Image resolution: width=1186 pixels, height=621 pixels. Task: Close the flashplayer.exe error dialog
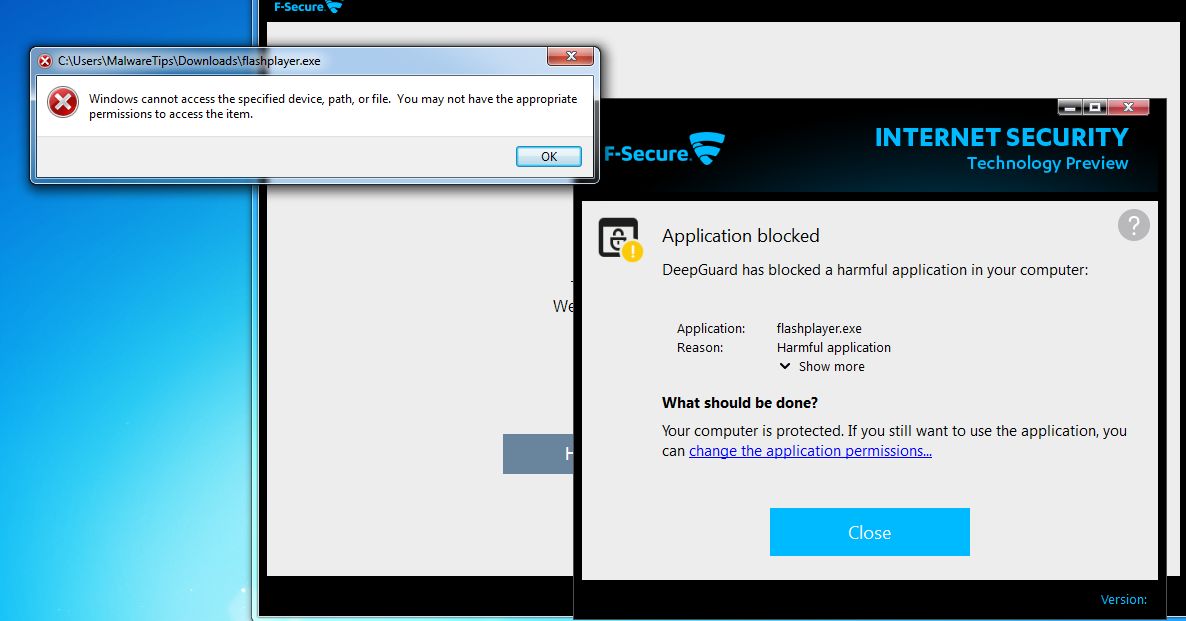click(570, 56)
